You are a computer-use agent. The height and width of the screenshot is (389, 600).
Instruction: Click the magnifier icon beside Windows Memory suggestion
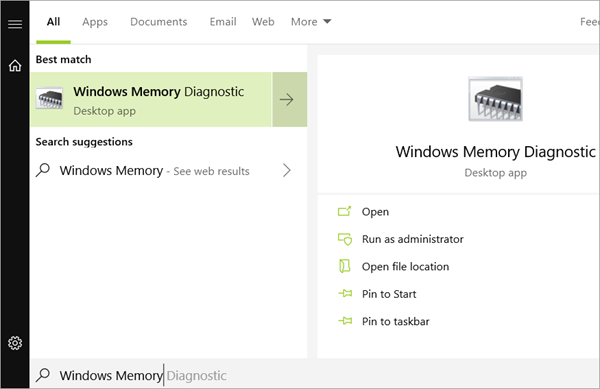(43, 170)
